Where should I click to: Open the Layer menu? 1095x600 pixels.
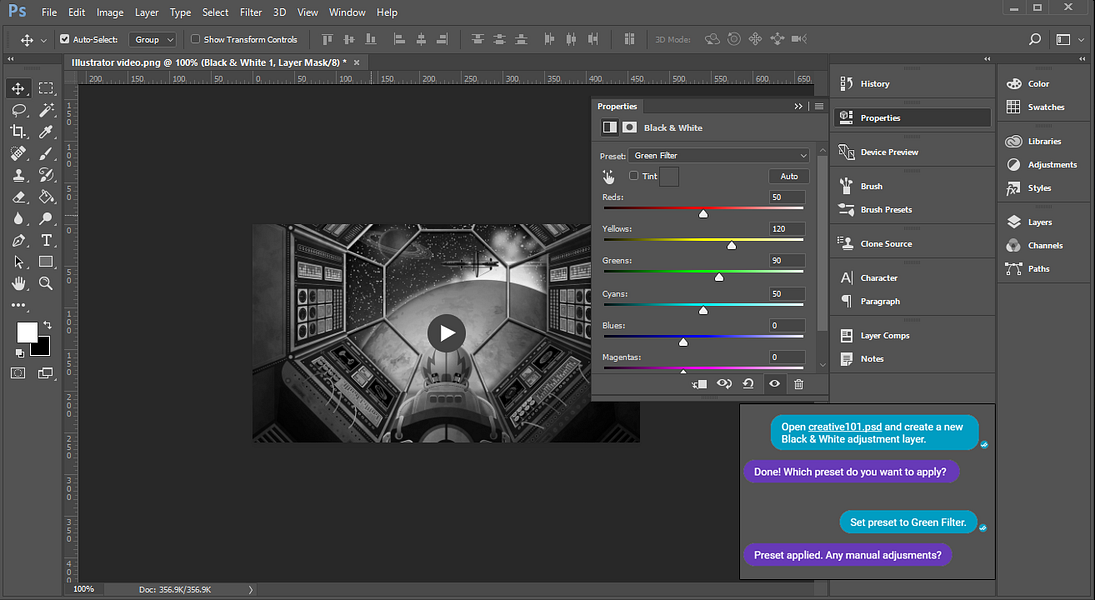(147, 13)
